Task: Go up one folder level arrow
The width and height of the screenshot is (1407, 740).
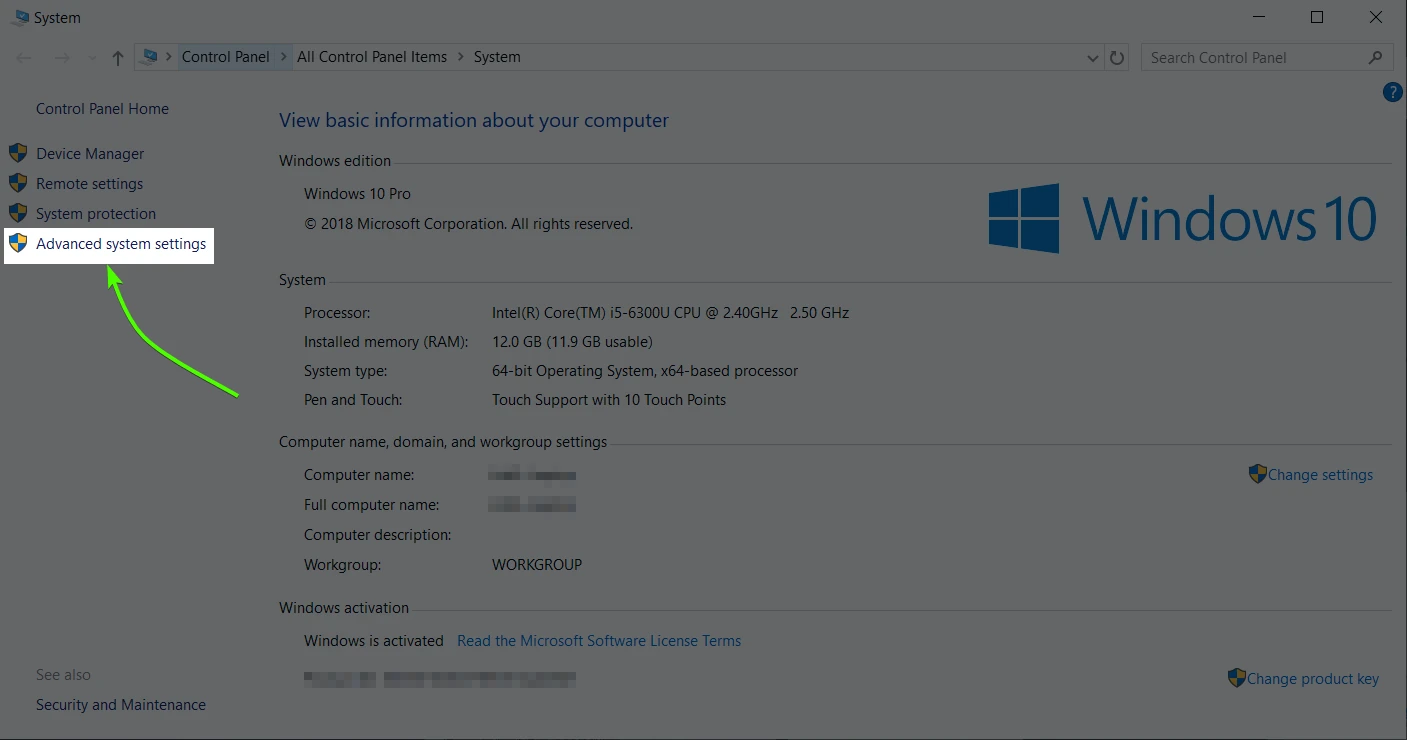Action: click(118, 58)
